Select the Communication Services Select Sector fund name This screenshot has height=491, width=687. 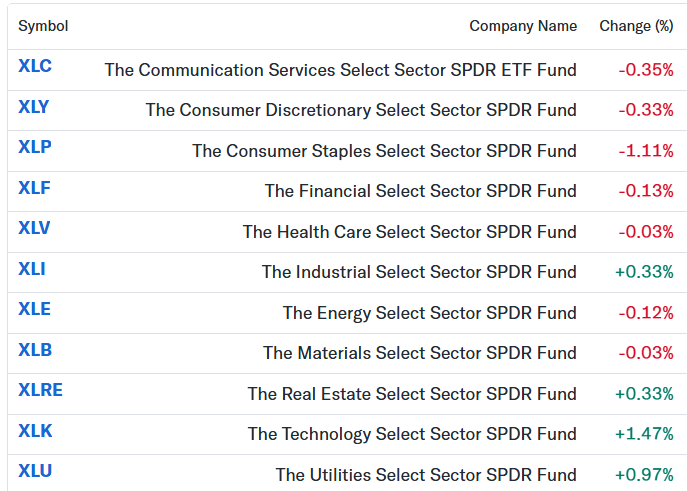[x=340, y=70]
